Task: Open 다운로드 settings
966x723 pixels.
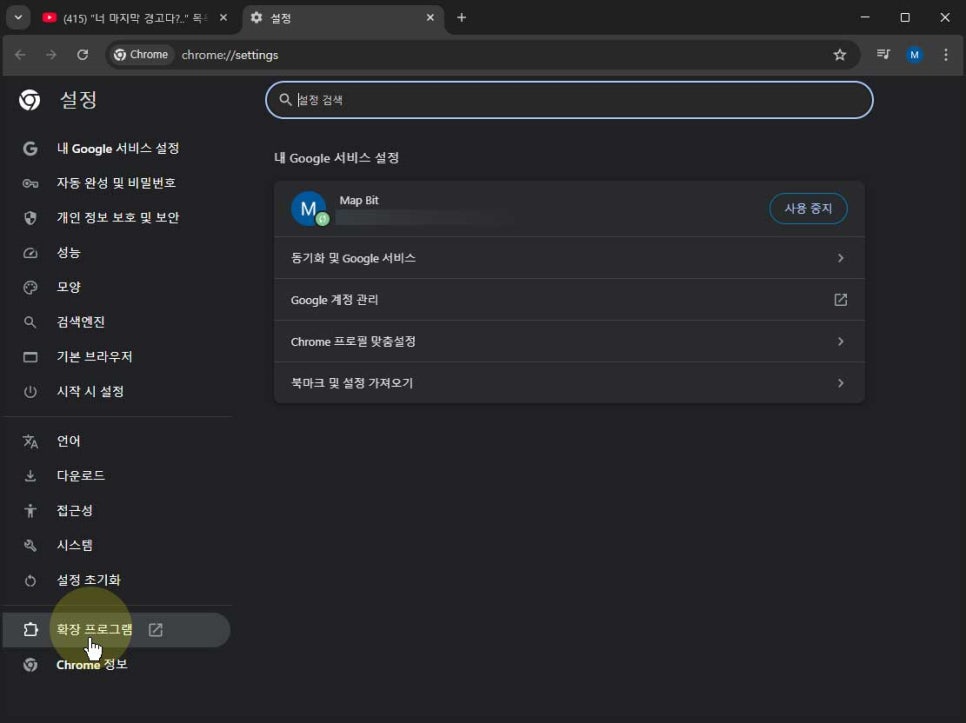Action: (80, 476)
